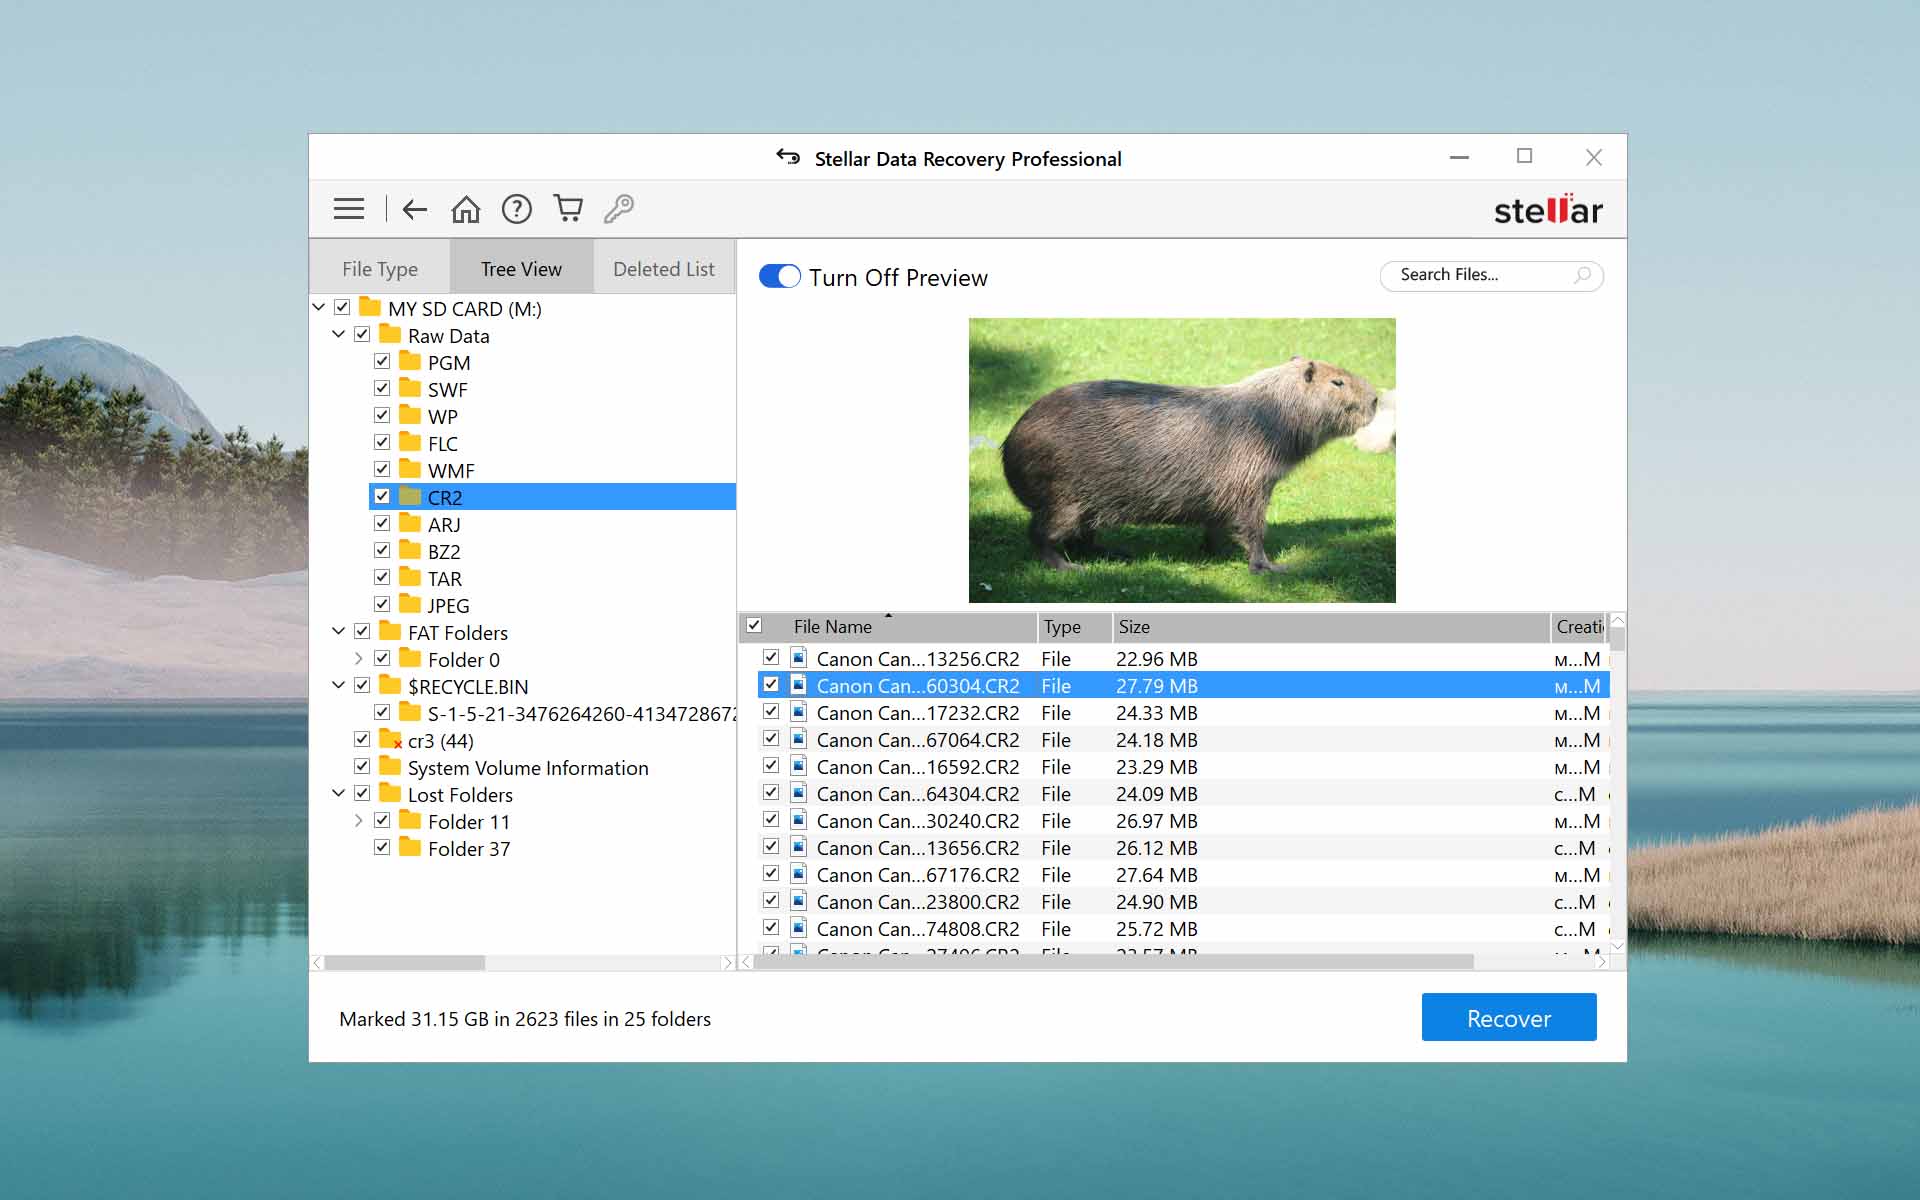Collapse the Lost Folders tree node
Viewport: 1920px width, 1200px height.
click(339, 793)
